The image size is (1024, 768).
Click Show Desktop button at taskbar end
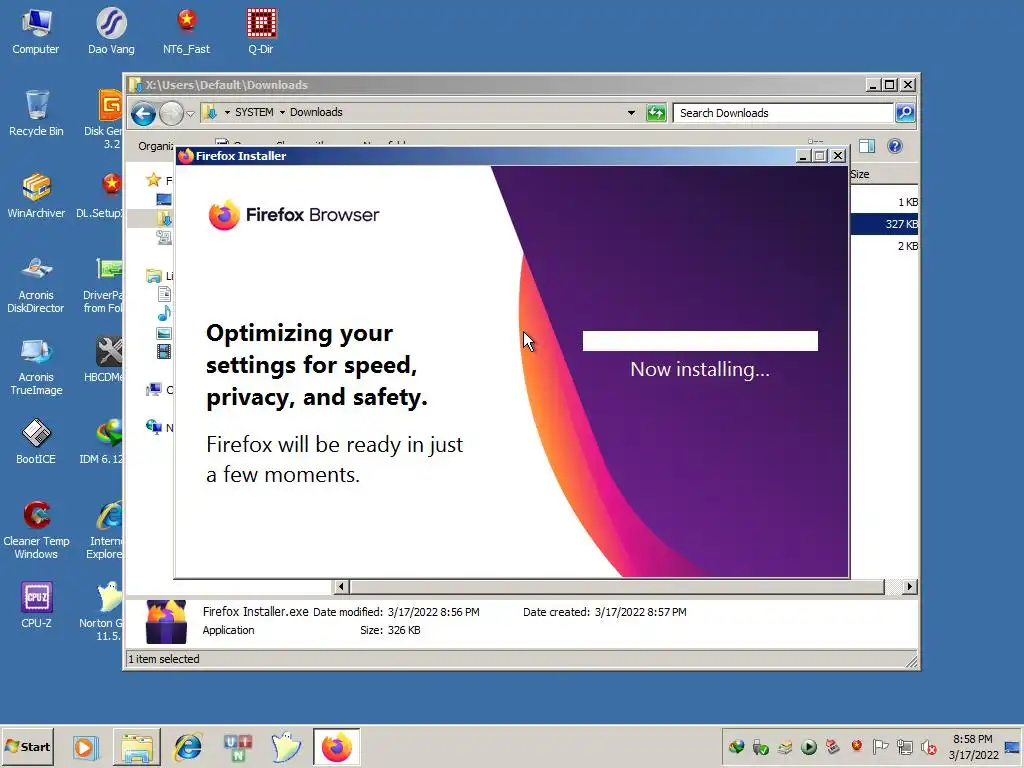[1012, 746]
